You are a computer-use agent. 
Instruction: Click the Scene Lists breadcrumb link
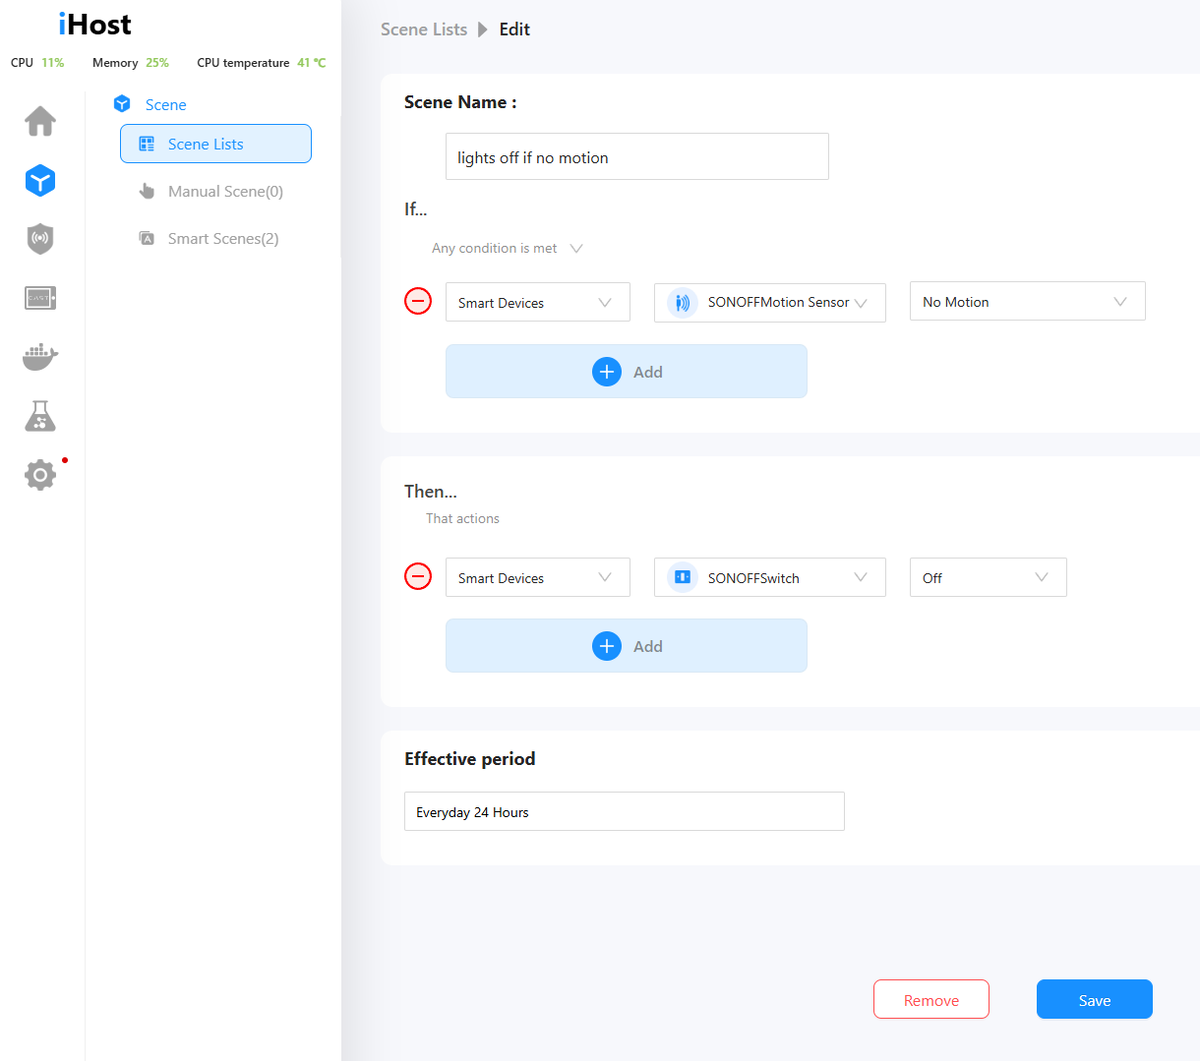tap(424, 29)
